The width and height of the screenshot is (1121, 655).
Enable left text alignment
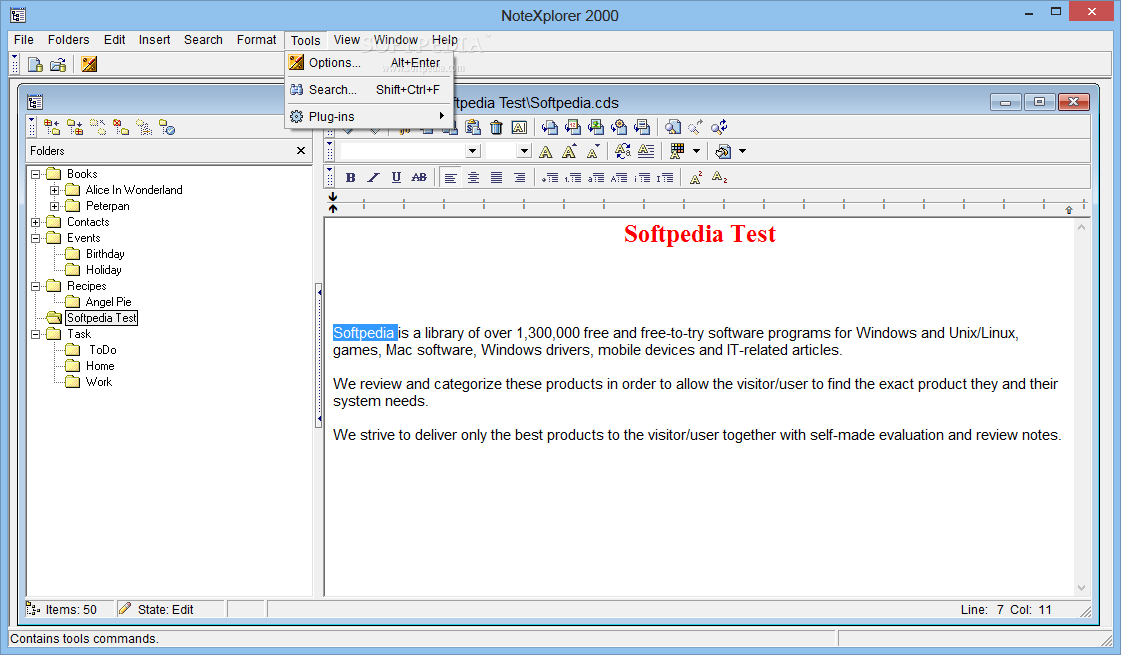click(x=450, y=177)
